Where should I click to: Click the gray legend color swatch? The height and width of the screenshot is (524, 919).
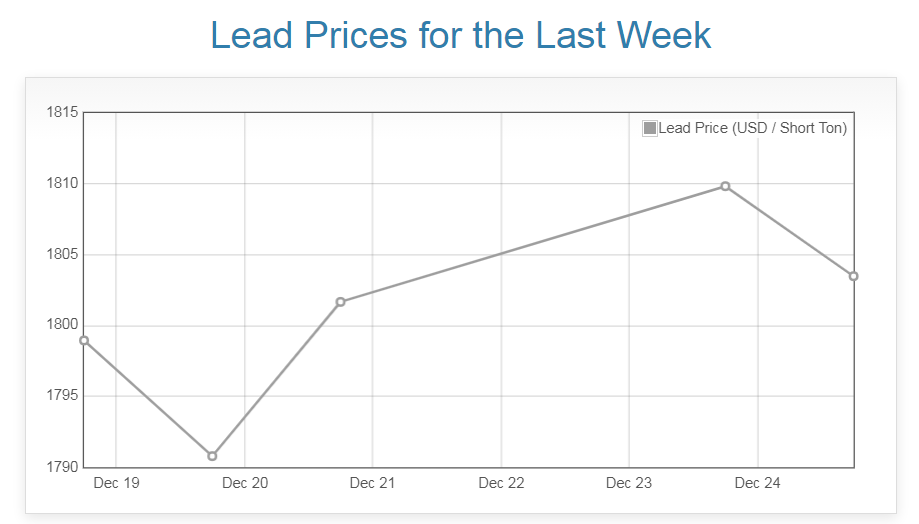650,128
